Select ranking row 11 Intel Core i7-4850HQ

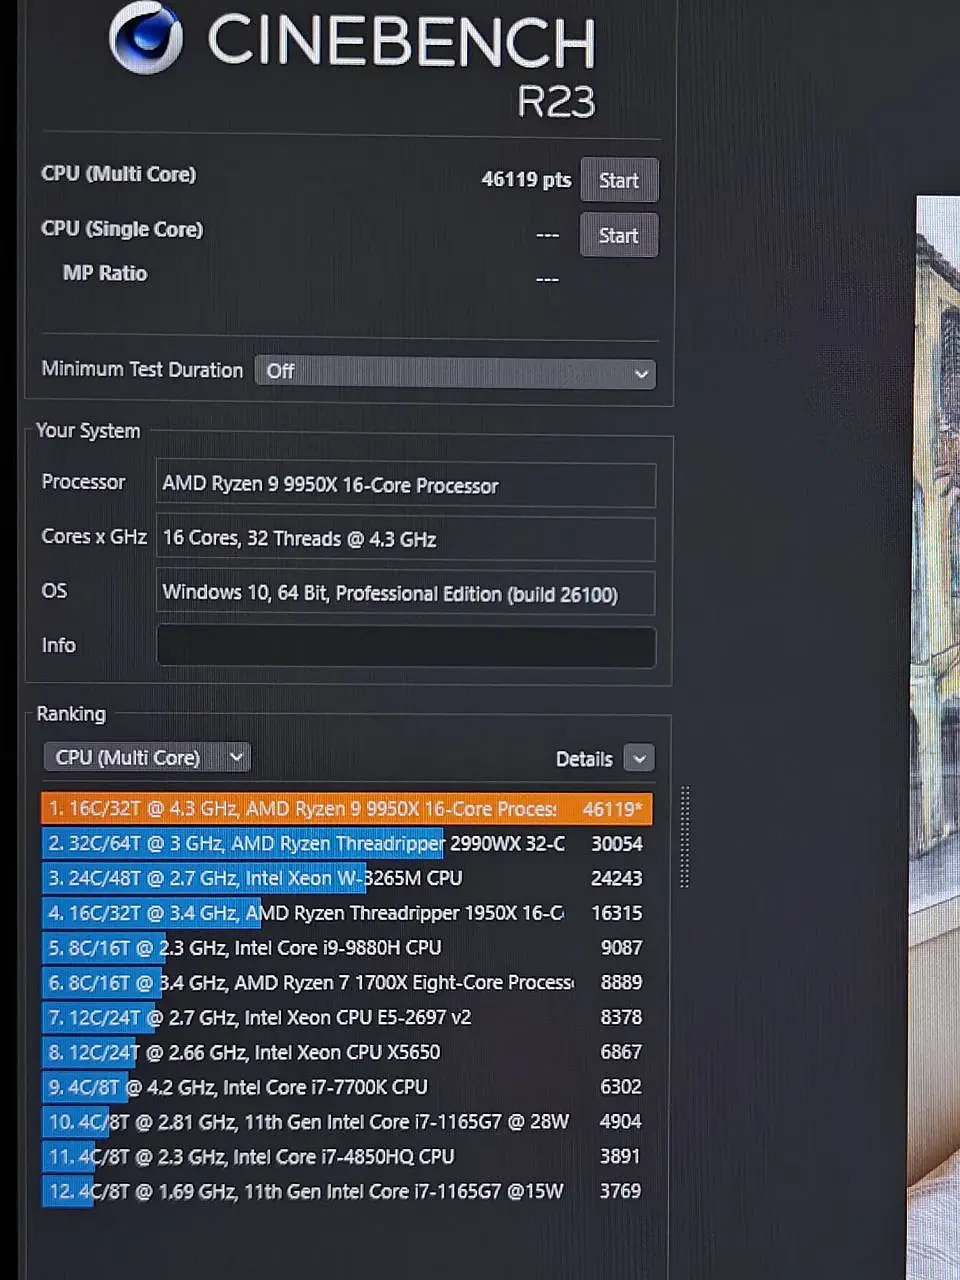tap(346, 1157)
